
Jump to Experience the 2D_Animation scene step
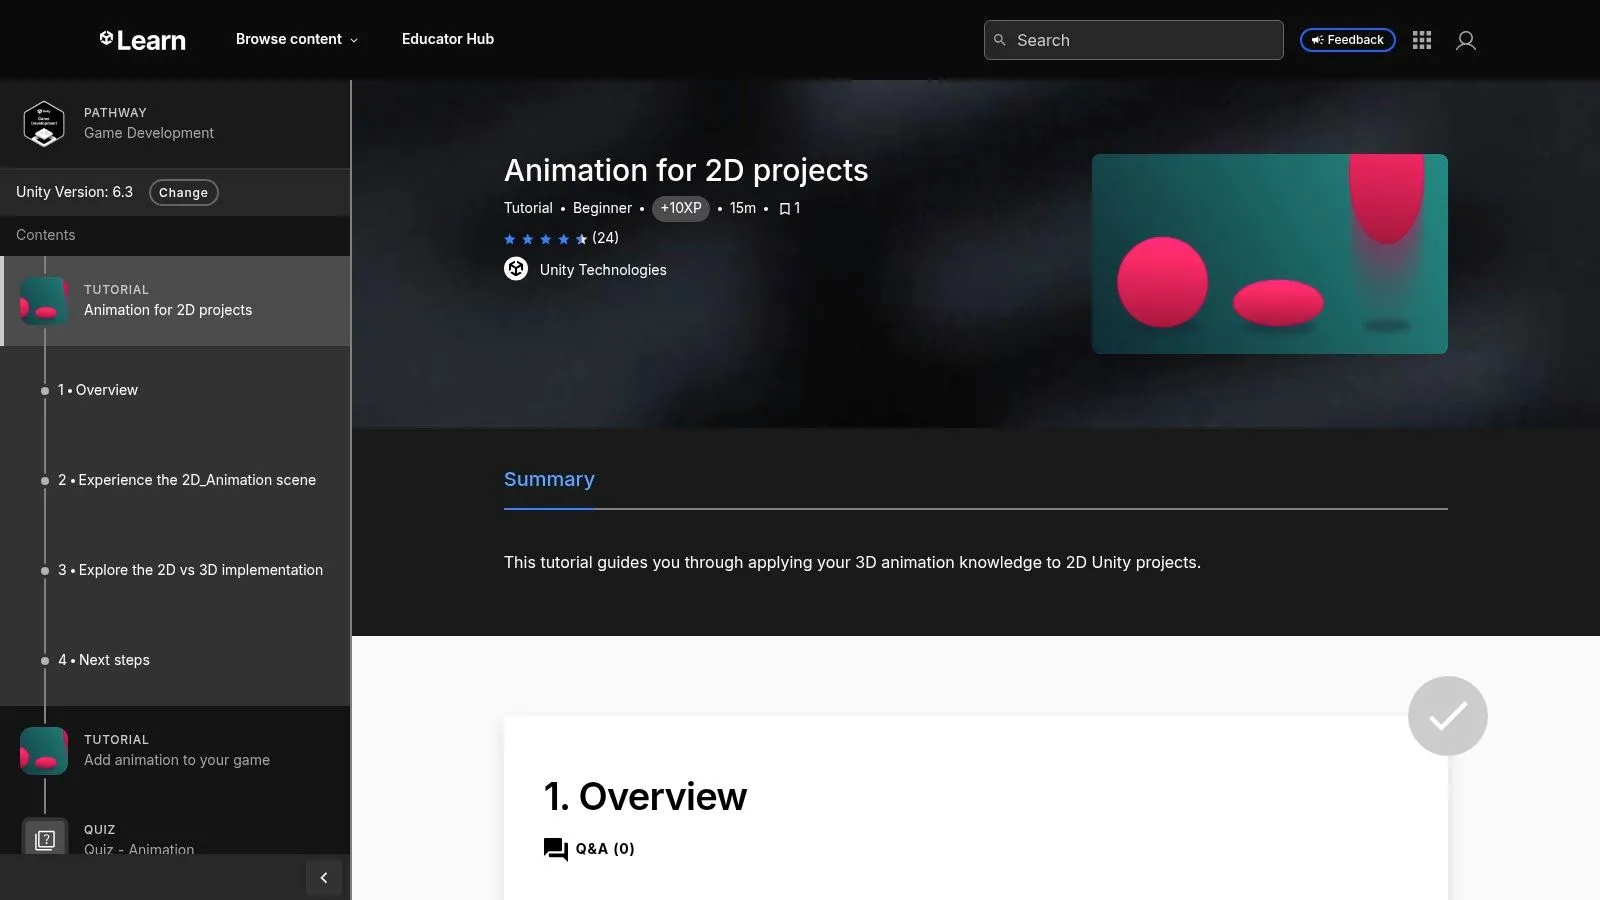(187, 480)
